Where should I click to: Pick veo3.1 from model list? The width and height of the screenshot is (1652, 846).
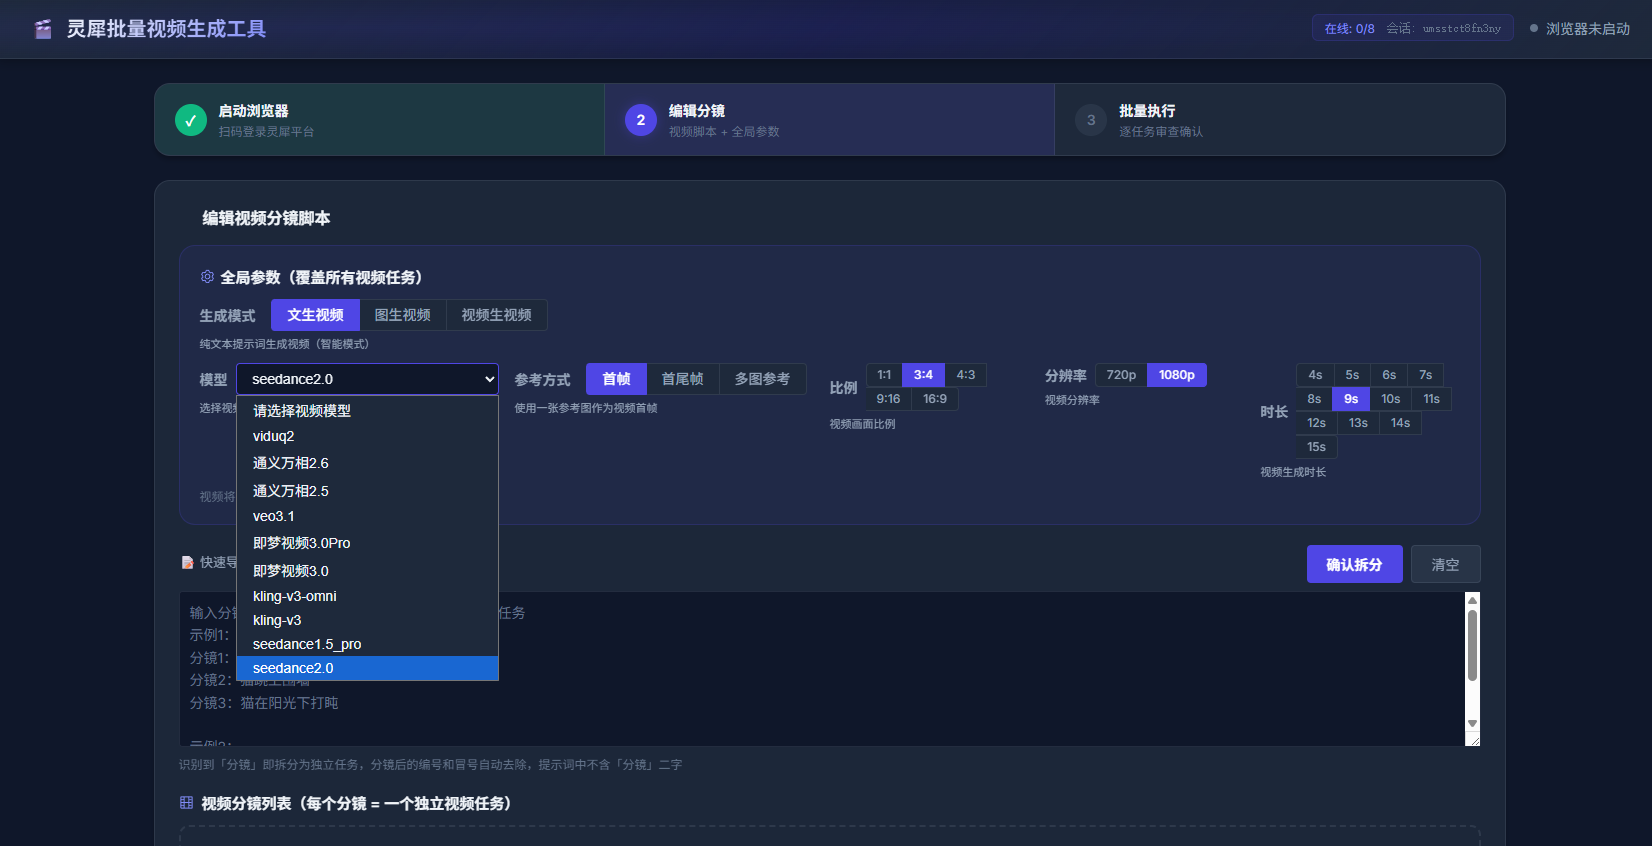(x=367, y=516)
